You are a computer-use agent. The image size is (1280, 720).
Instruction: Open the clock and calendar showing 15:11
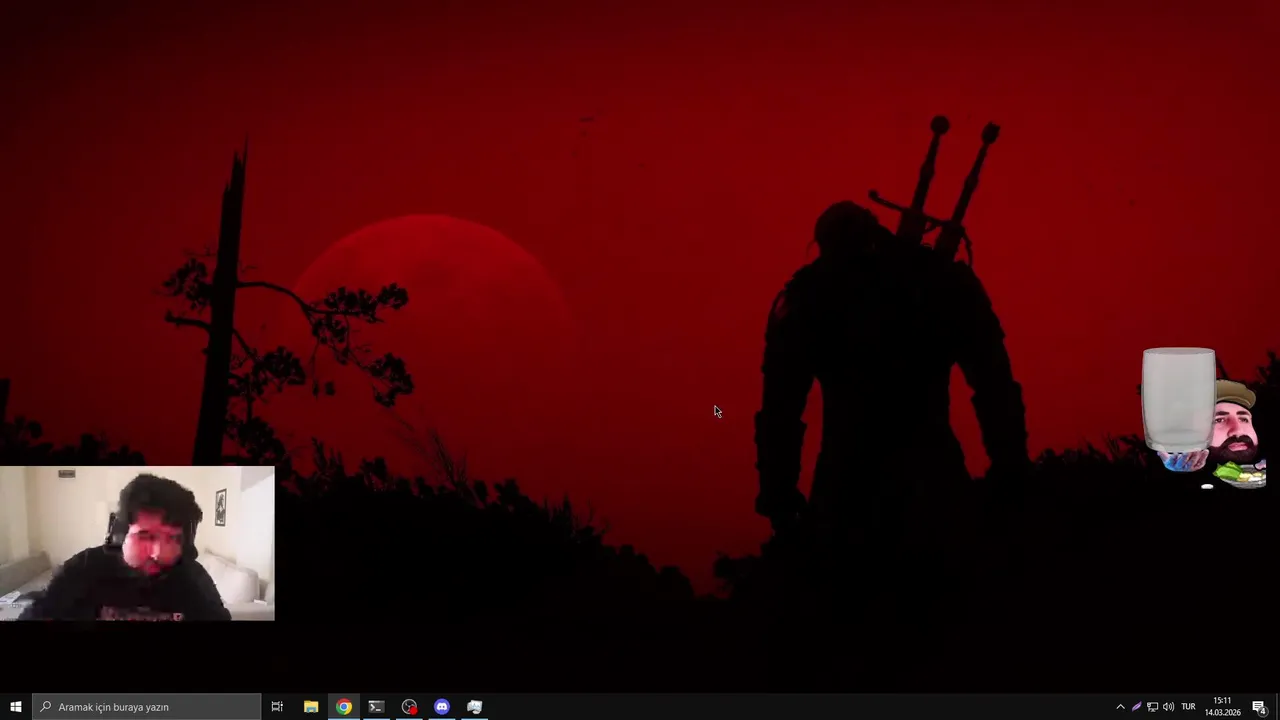coord(1222,707)
